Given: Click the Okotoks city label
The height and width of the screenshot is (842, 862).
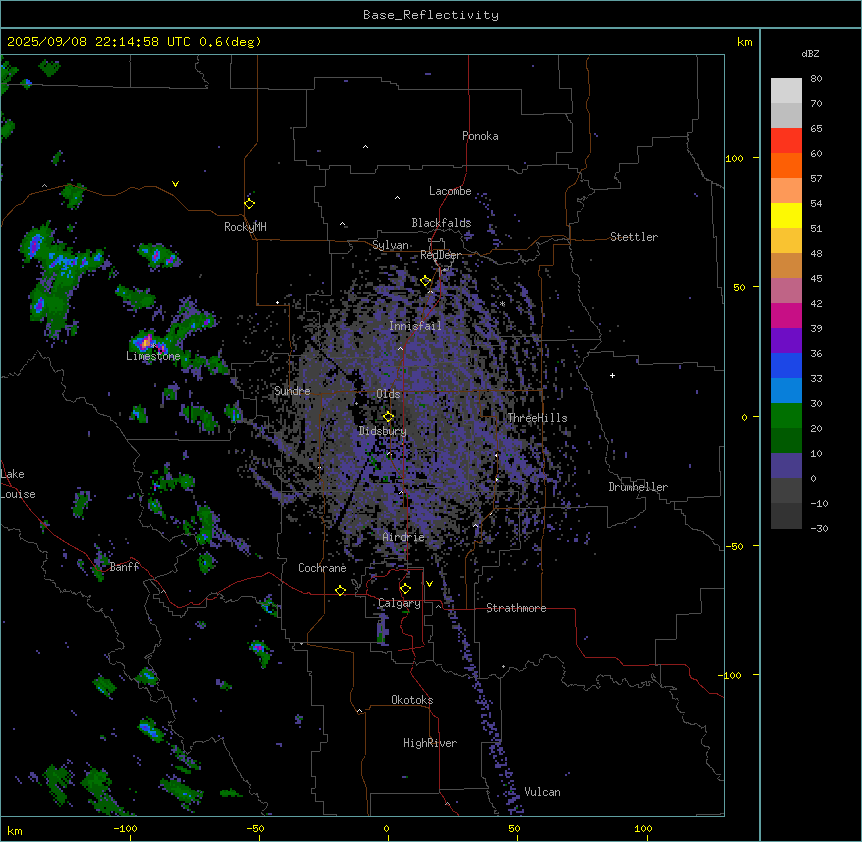Looking at the screenshot, I should point(412,700).
